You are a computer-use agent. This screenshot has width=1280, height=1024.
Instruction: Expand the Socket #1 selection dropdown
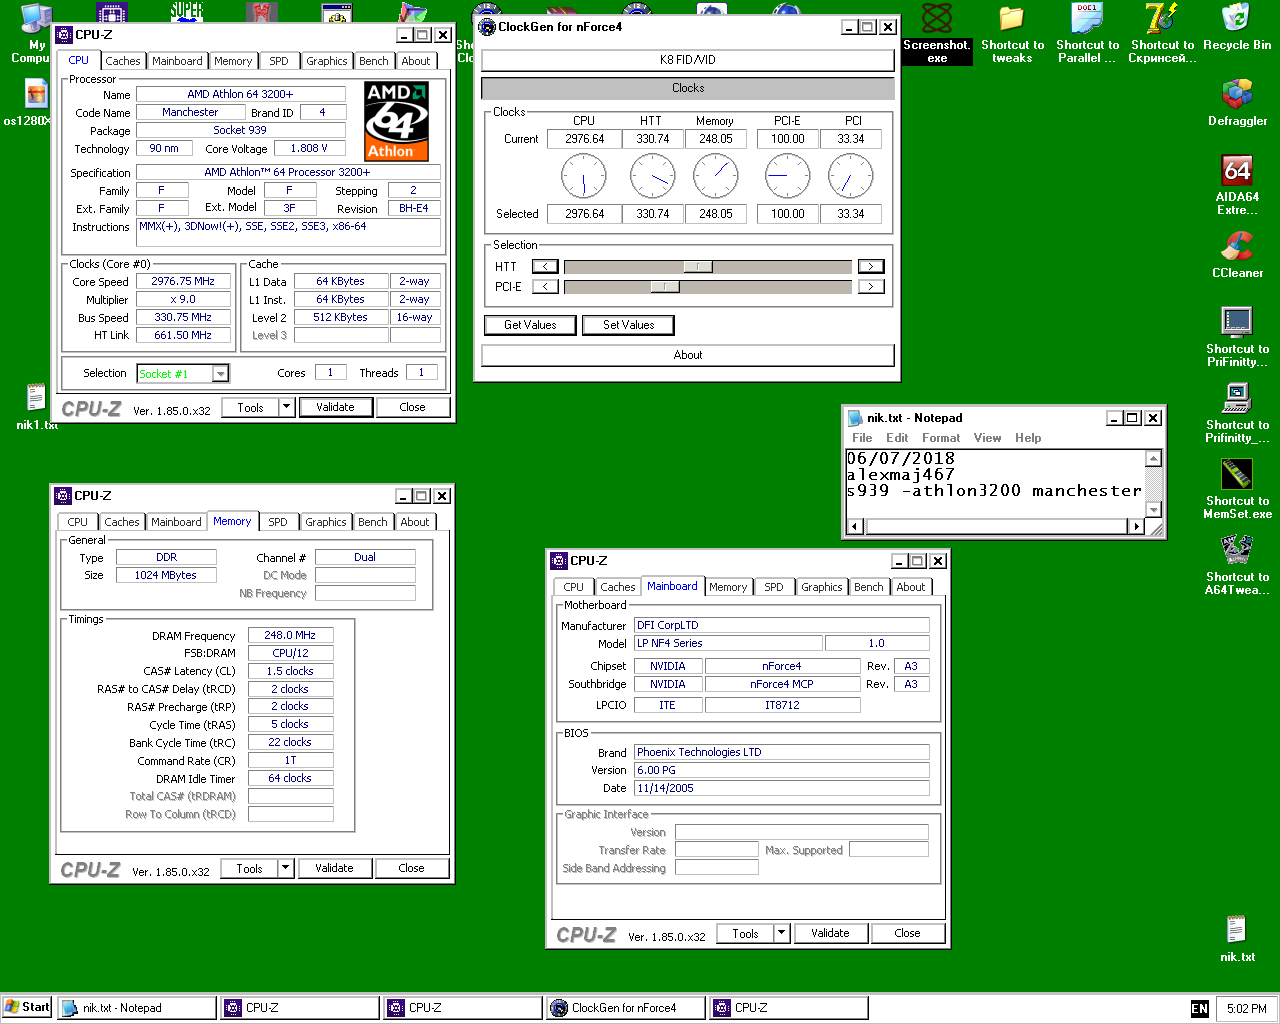click(221, 374)
